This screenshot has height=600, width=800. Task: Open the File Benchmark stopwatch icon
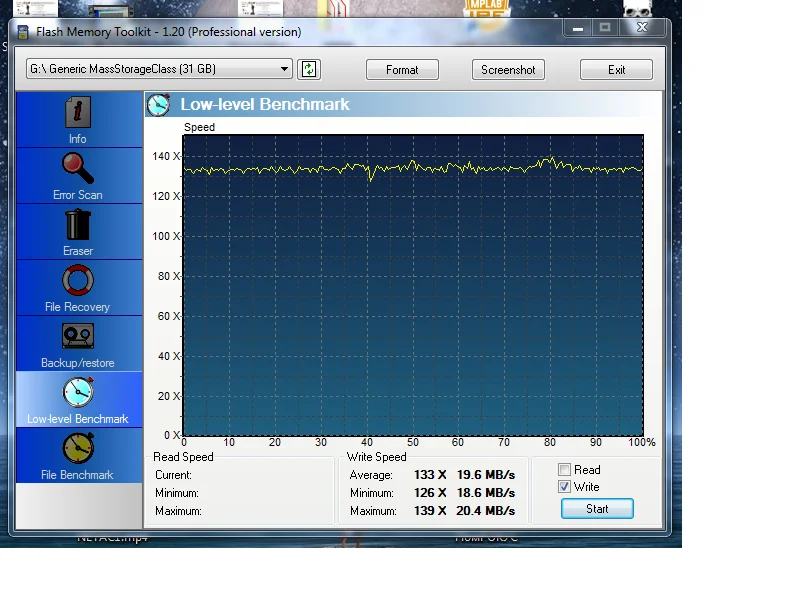(x=78, y=448)
